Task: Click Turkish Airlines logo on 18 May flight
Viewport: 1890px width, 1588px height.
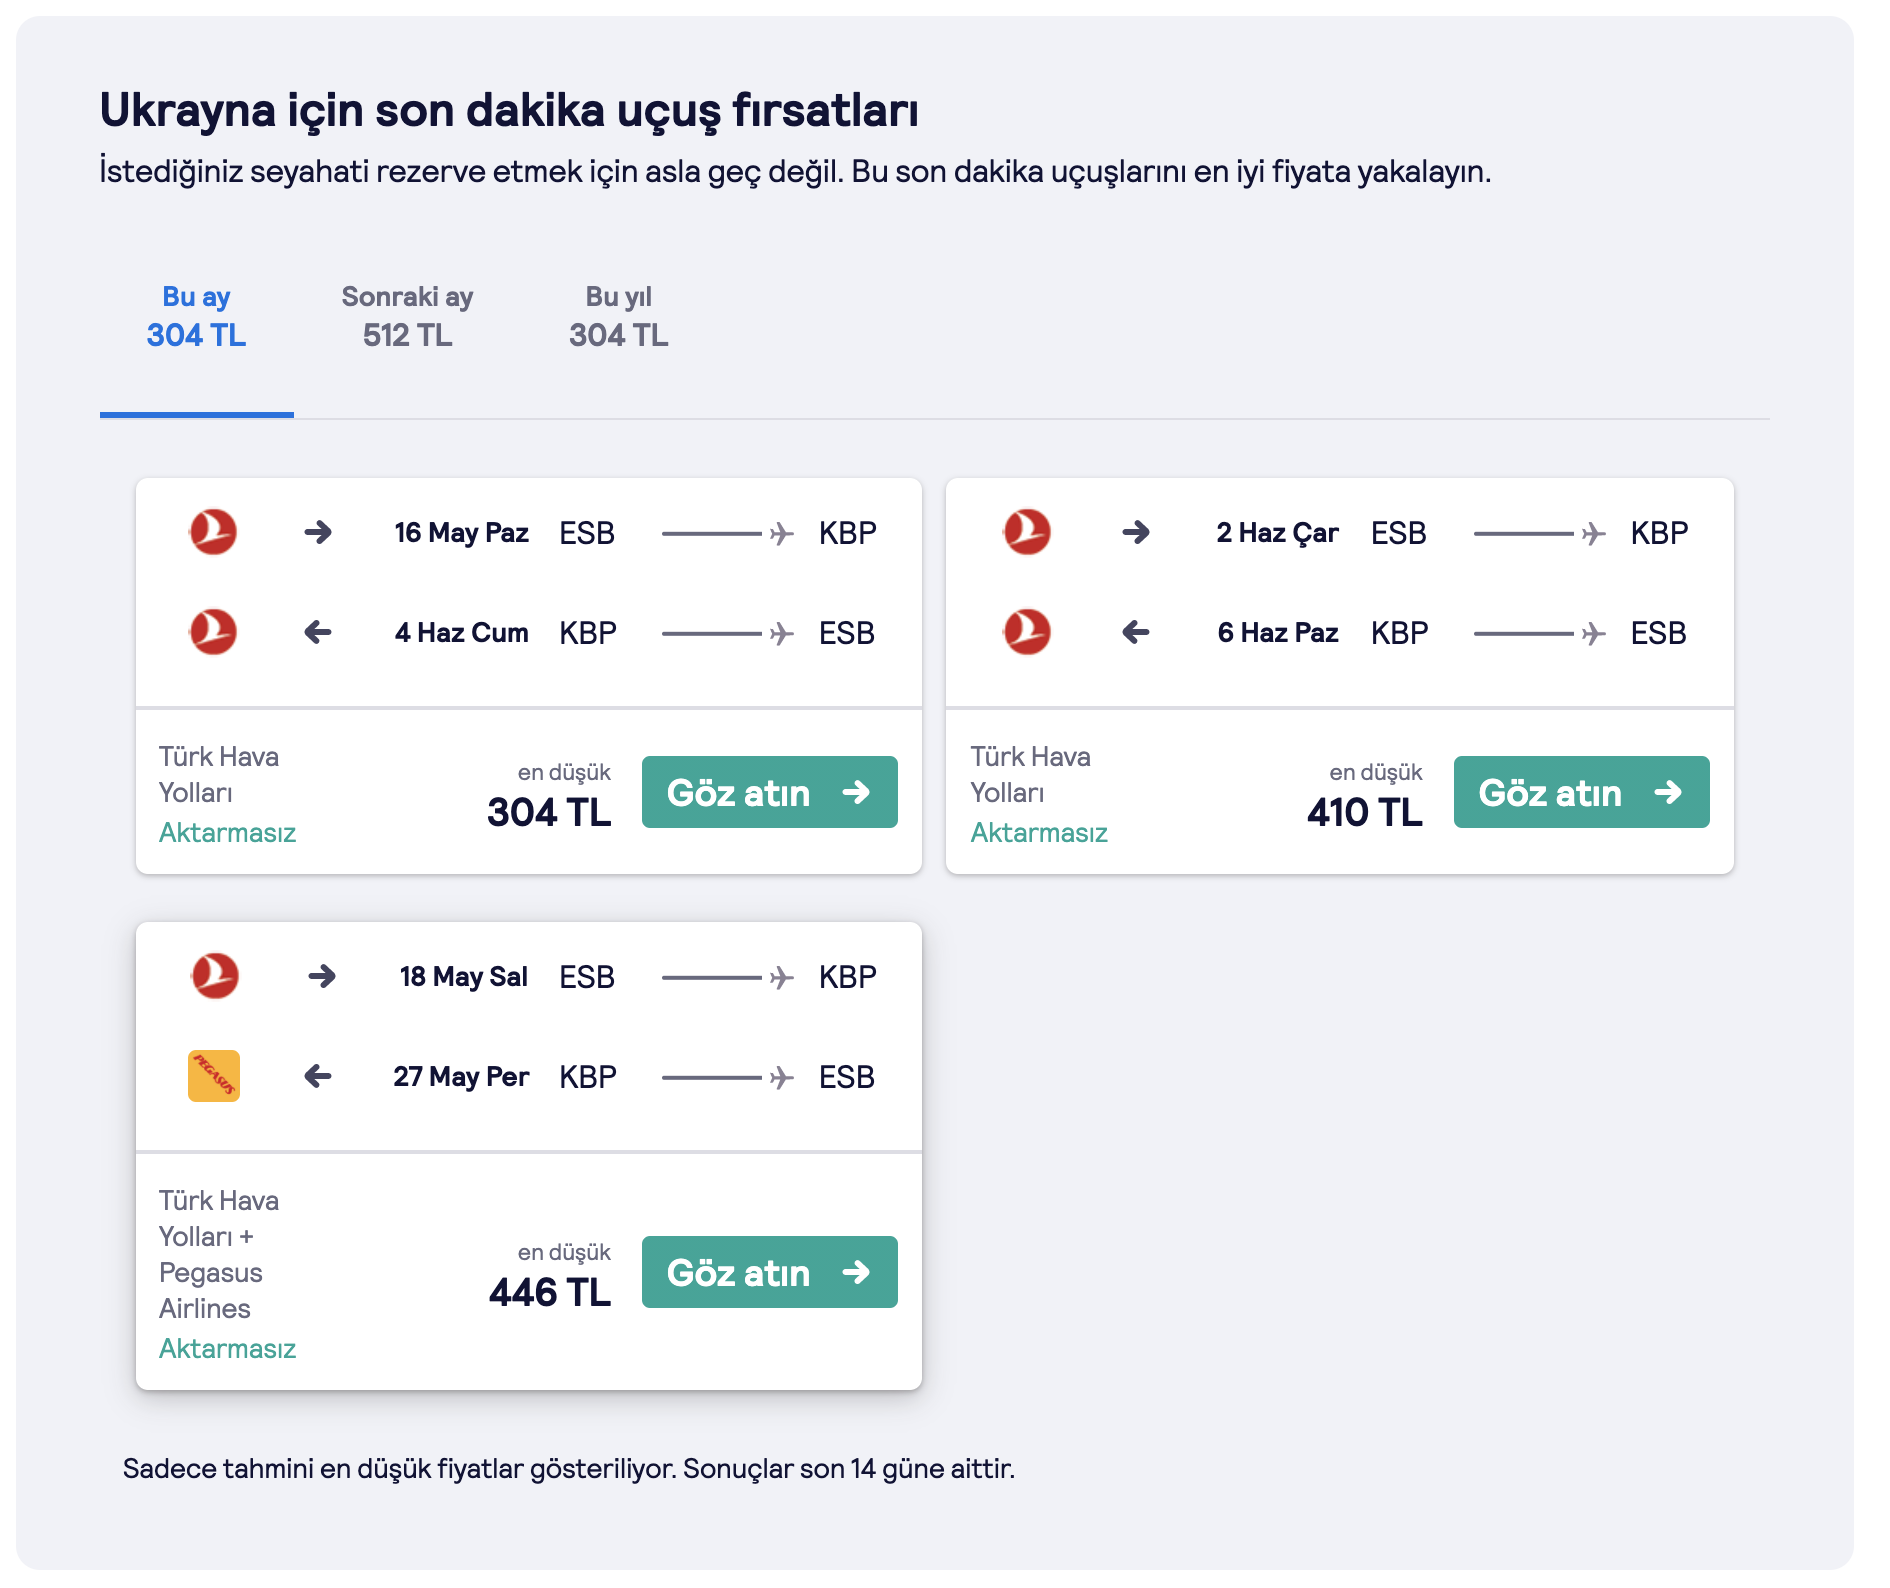Action: pos(215,976)
